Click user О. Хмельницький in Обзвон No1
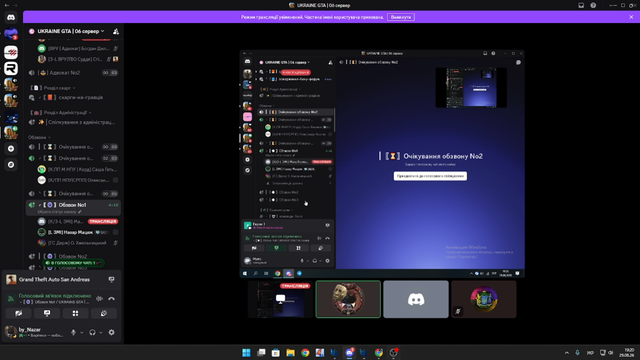The image size is (640, 360). (78, 243)
